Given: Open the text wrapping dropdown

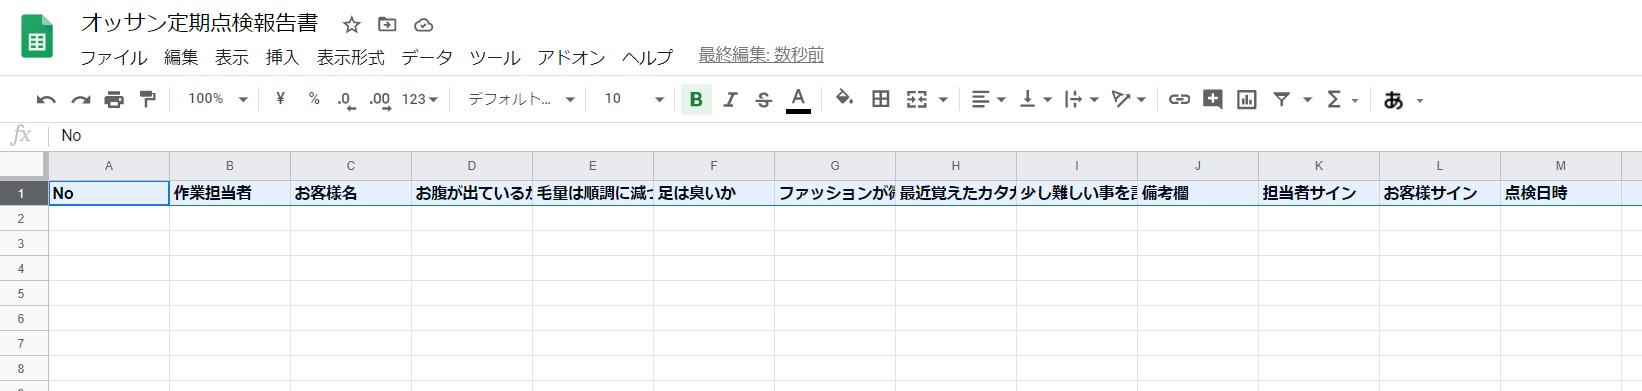Looking at the screenshot, I should [1081, 99].
